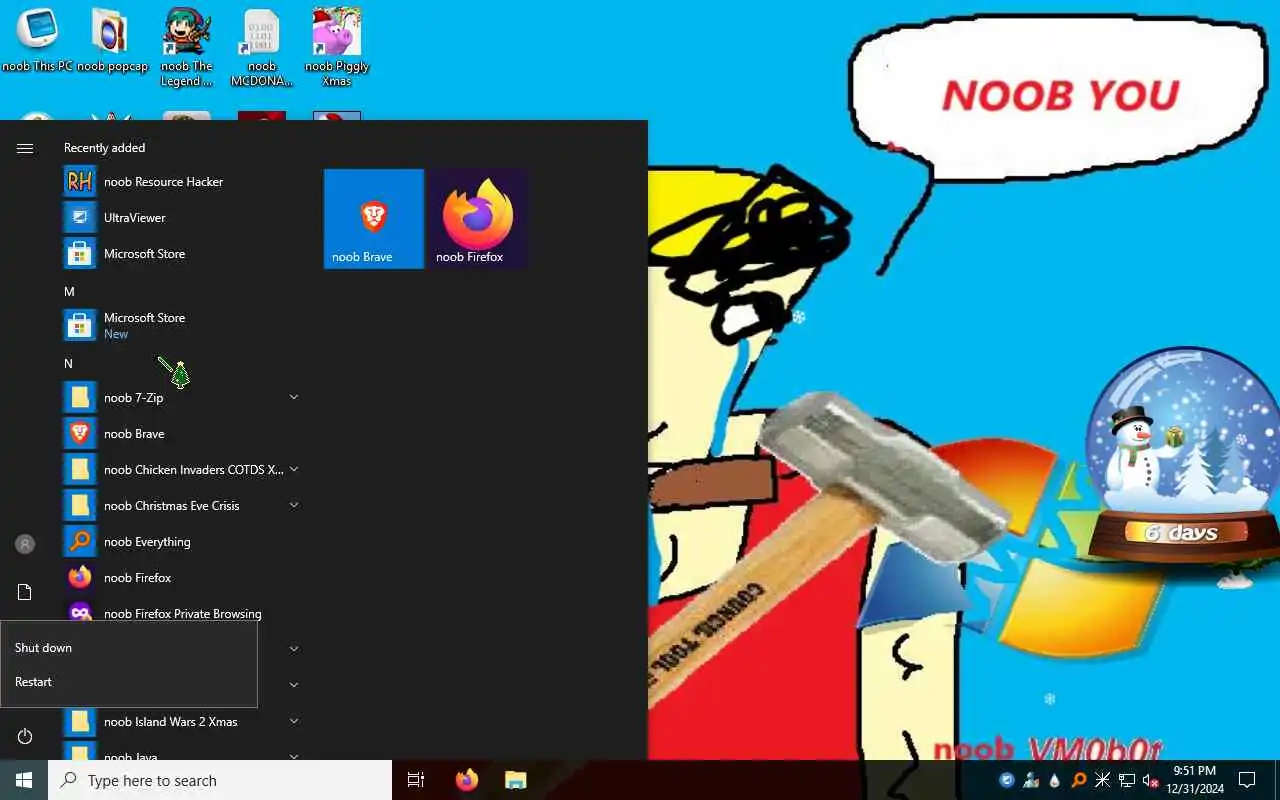This screenshot has width=1280, height=800.
Task: Click the water drop tray icon
Action: [1055, 780]
